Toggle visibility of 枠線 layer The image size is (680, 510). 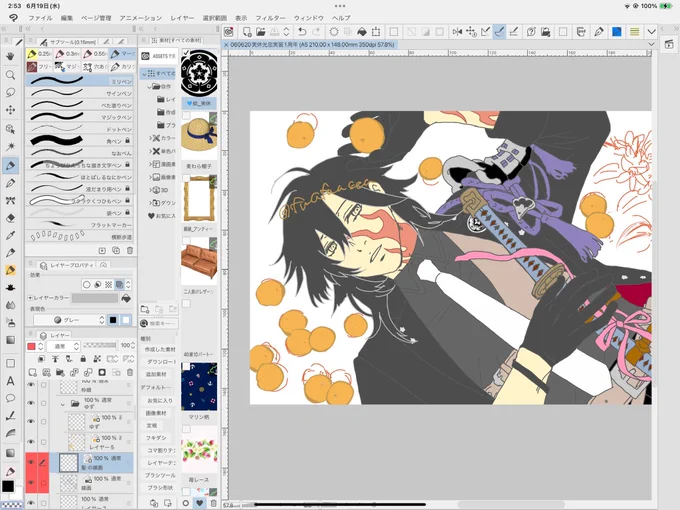31,385
